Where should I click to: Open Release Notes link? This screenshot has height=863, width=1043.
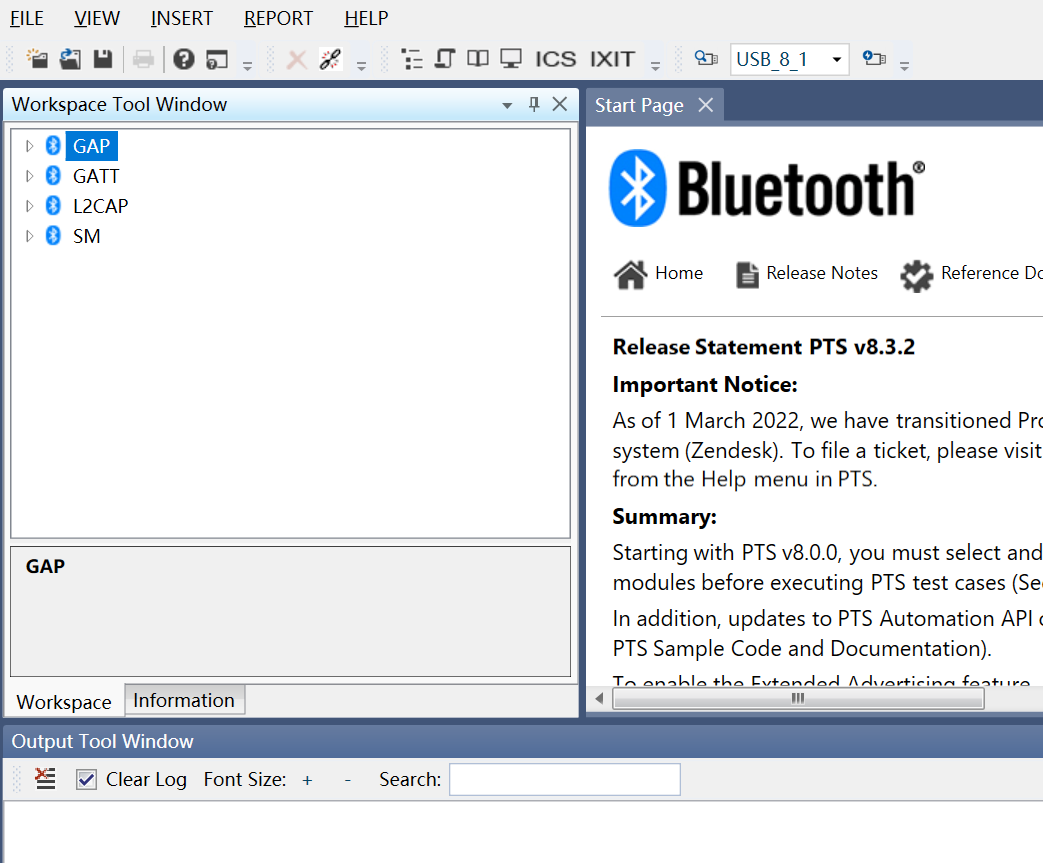(822, 273)
